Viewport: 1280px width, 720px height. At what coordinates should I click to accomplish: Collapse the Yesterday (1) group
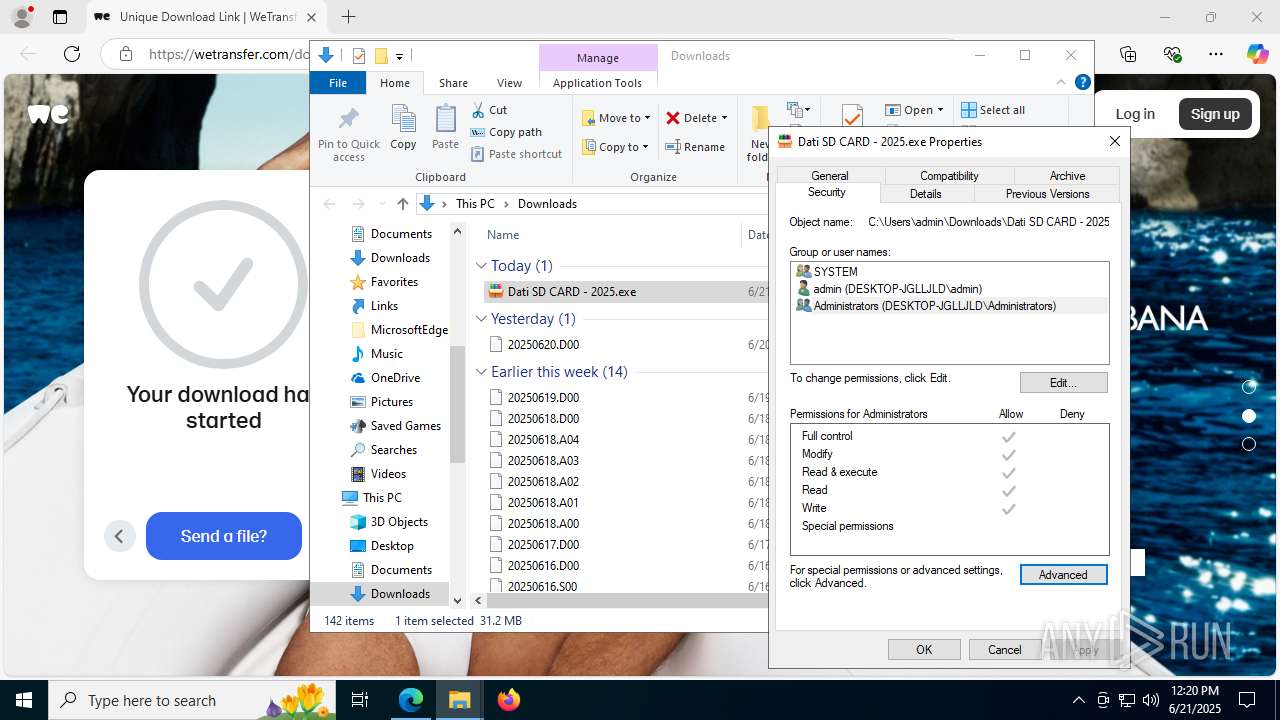click(x=481, y=319)
